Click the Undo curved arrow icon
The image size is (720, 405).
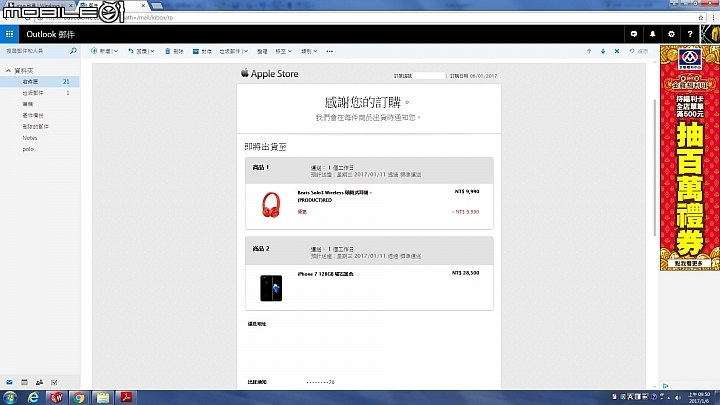632,51
